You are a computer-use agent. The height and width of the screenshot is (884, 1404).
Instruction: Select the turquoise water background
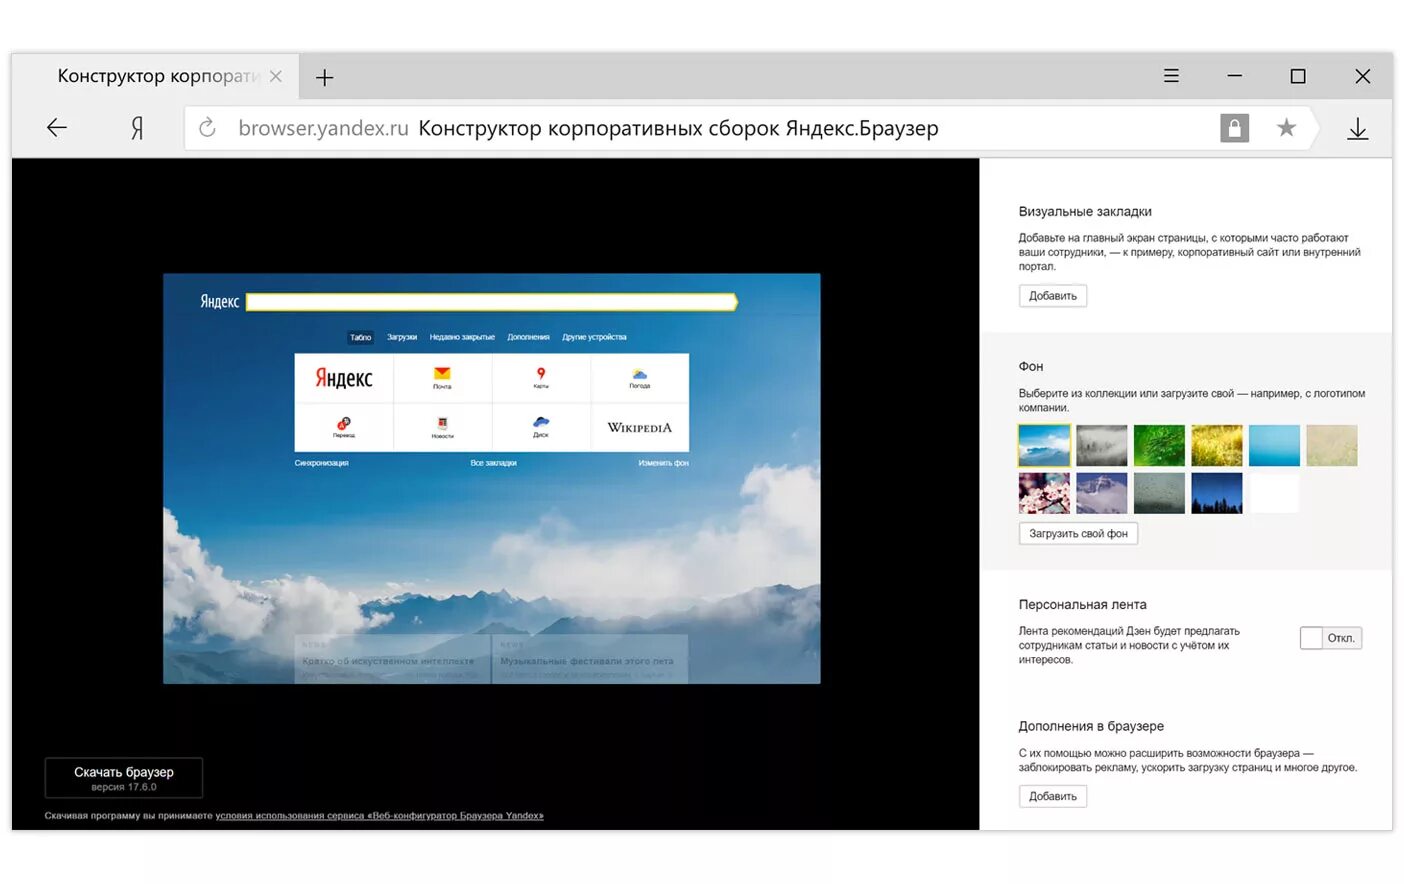pyautogui.click(x=1274, y=445)
